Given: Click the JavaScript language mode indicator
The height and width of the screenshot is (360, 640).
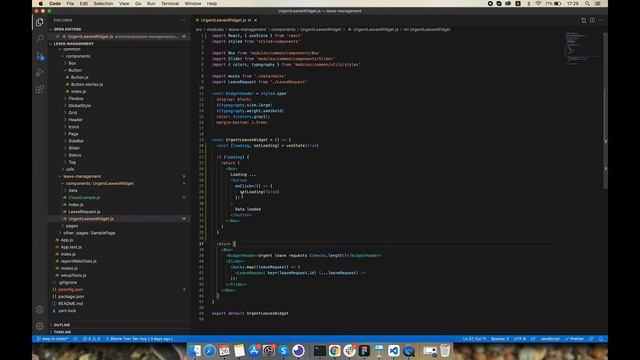Looking at the screenshot, I should pos(550,339).
